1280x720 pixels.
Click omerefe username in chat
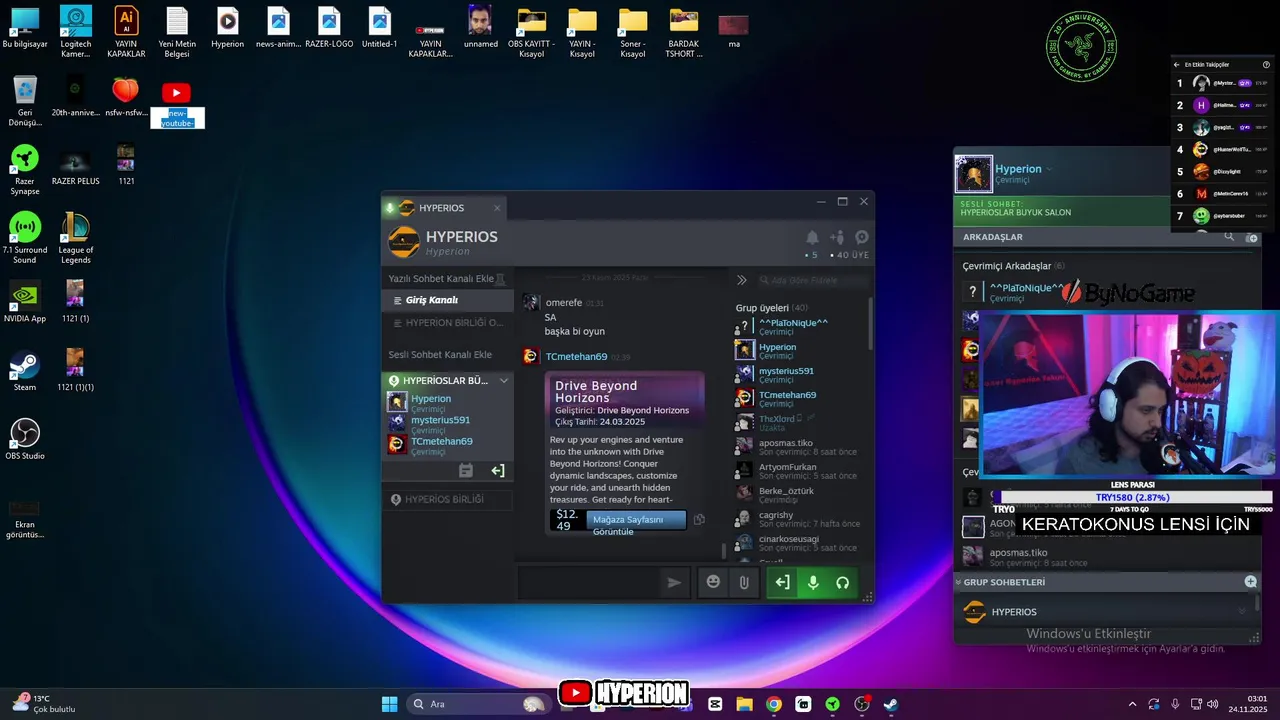pyautogui.click(x=563, y=302)
